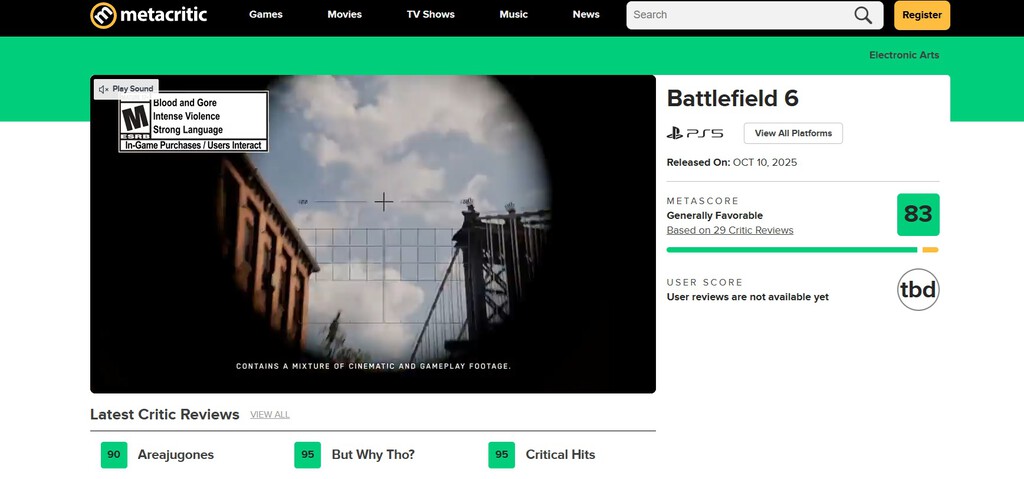Click the search magnifying glass icon
Image resolution: width=1024 pixels, height=479 pixels.
click(862, 15)
